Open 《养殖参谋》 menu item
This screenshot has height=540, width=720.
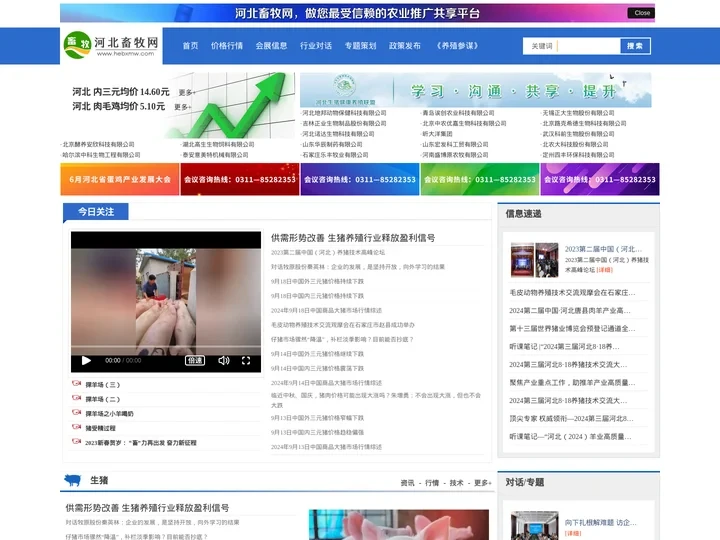tap(457, 46)
